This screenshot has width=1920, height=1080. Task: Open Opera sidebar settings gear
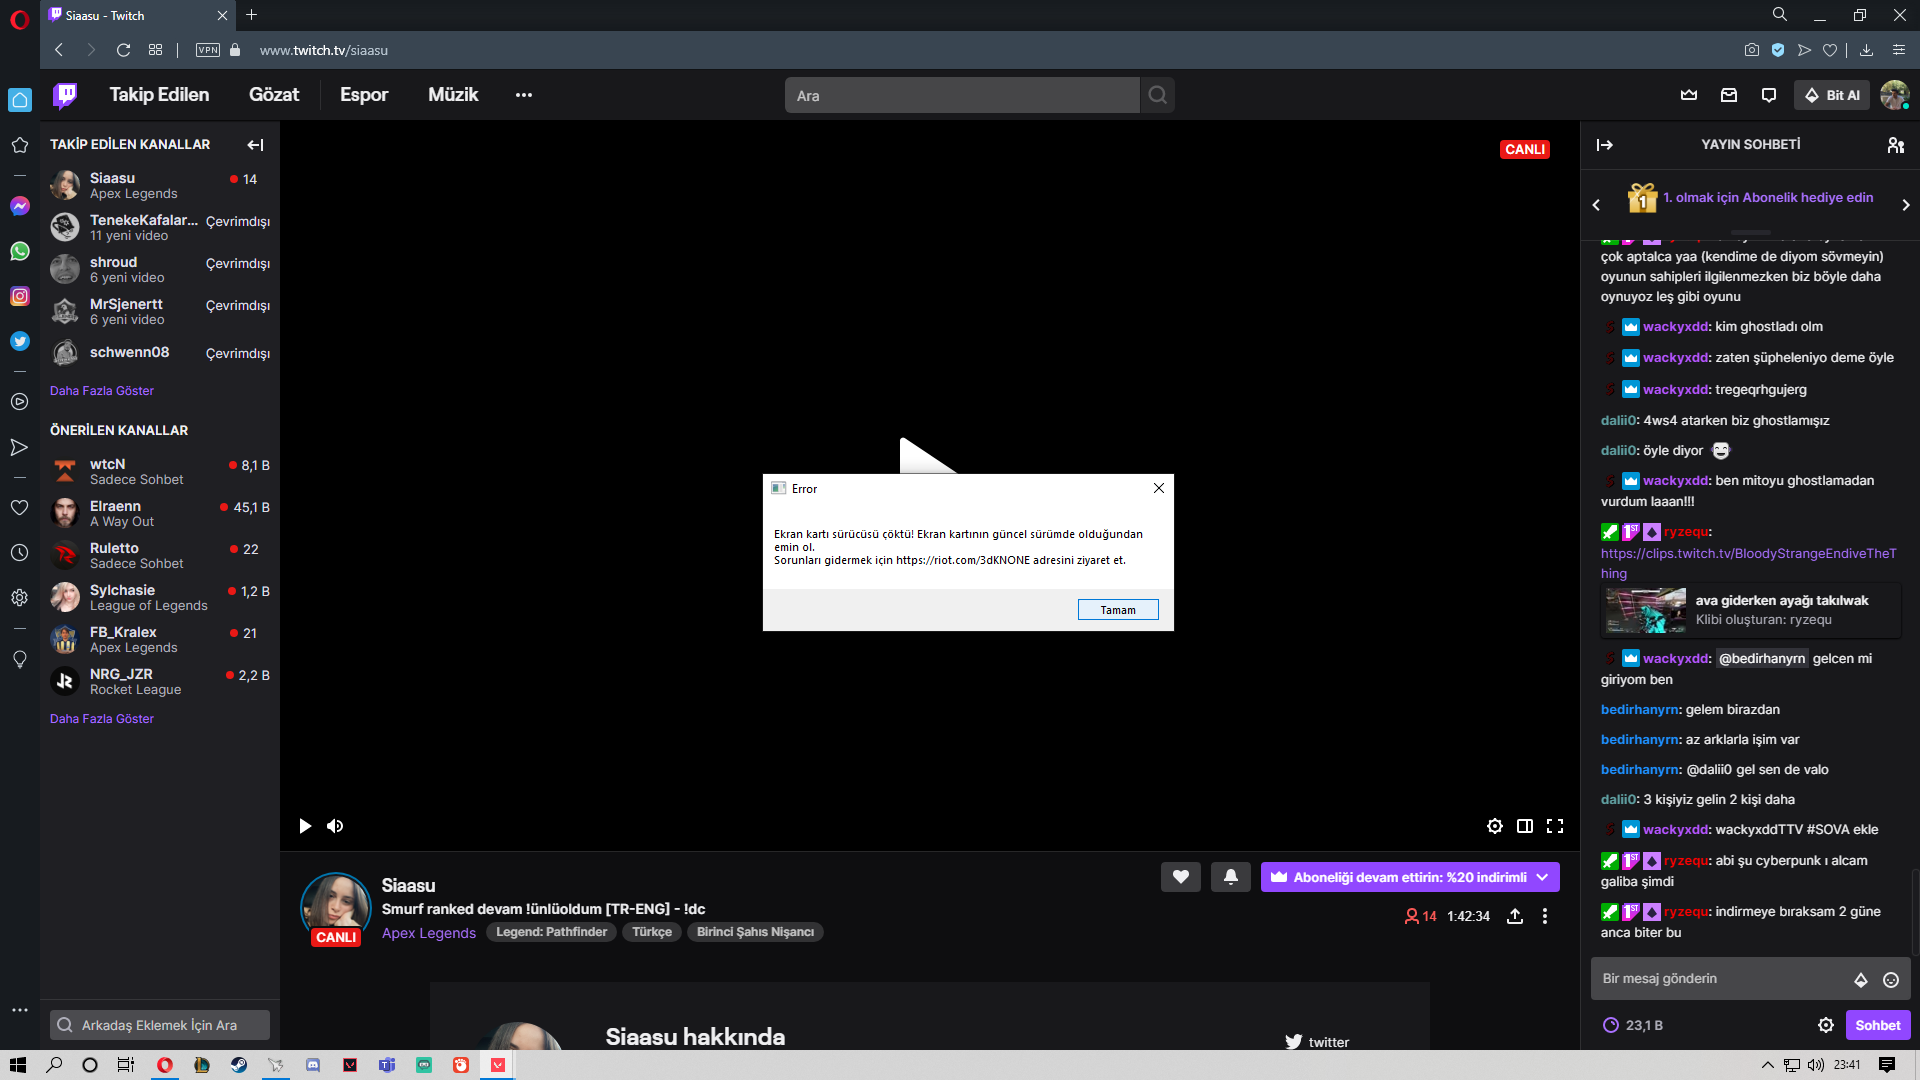(x=19, y=598)
